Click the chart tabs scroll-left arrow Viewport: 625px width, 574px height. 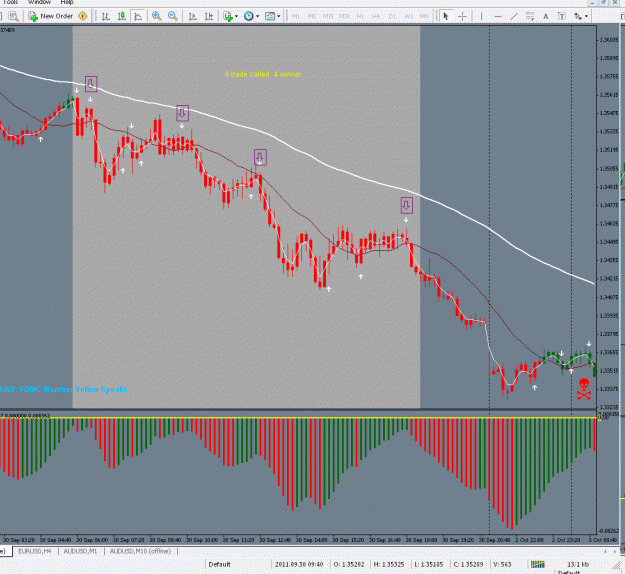605,551
